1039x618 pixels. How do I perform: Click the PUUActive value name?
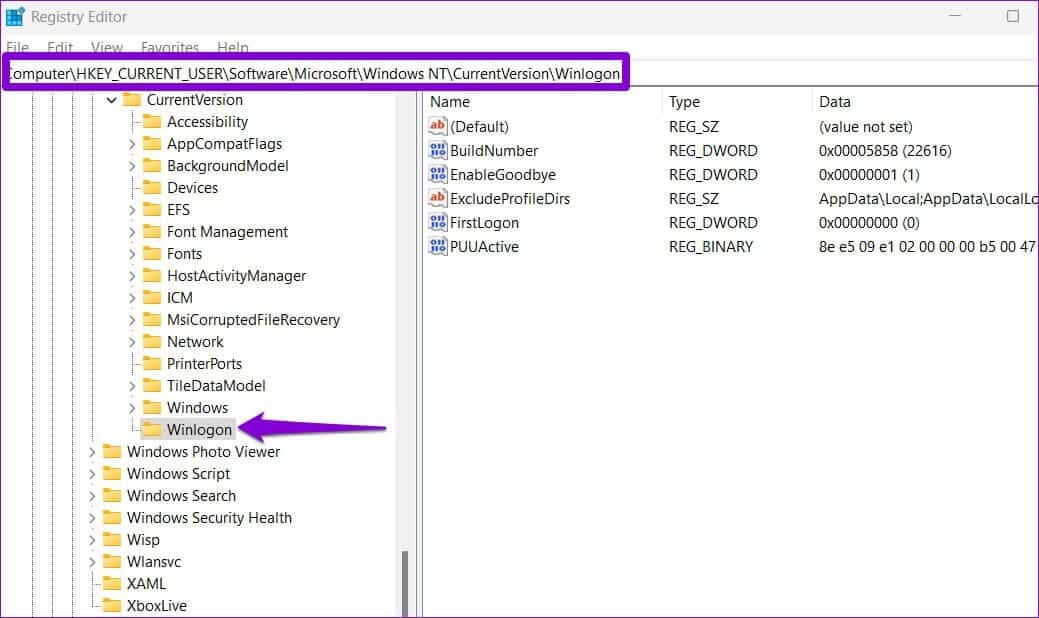coord(484,246)
